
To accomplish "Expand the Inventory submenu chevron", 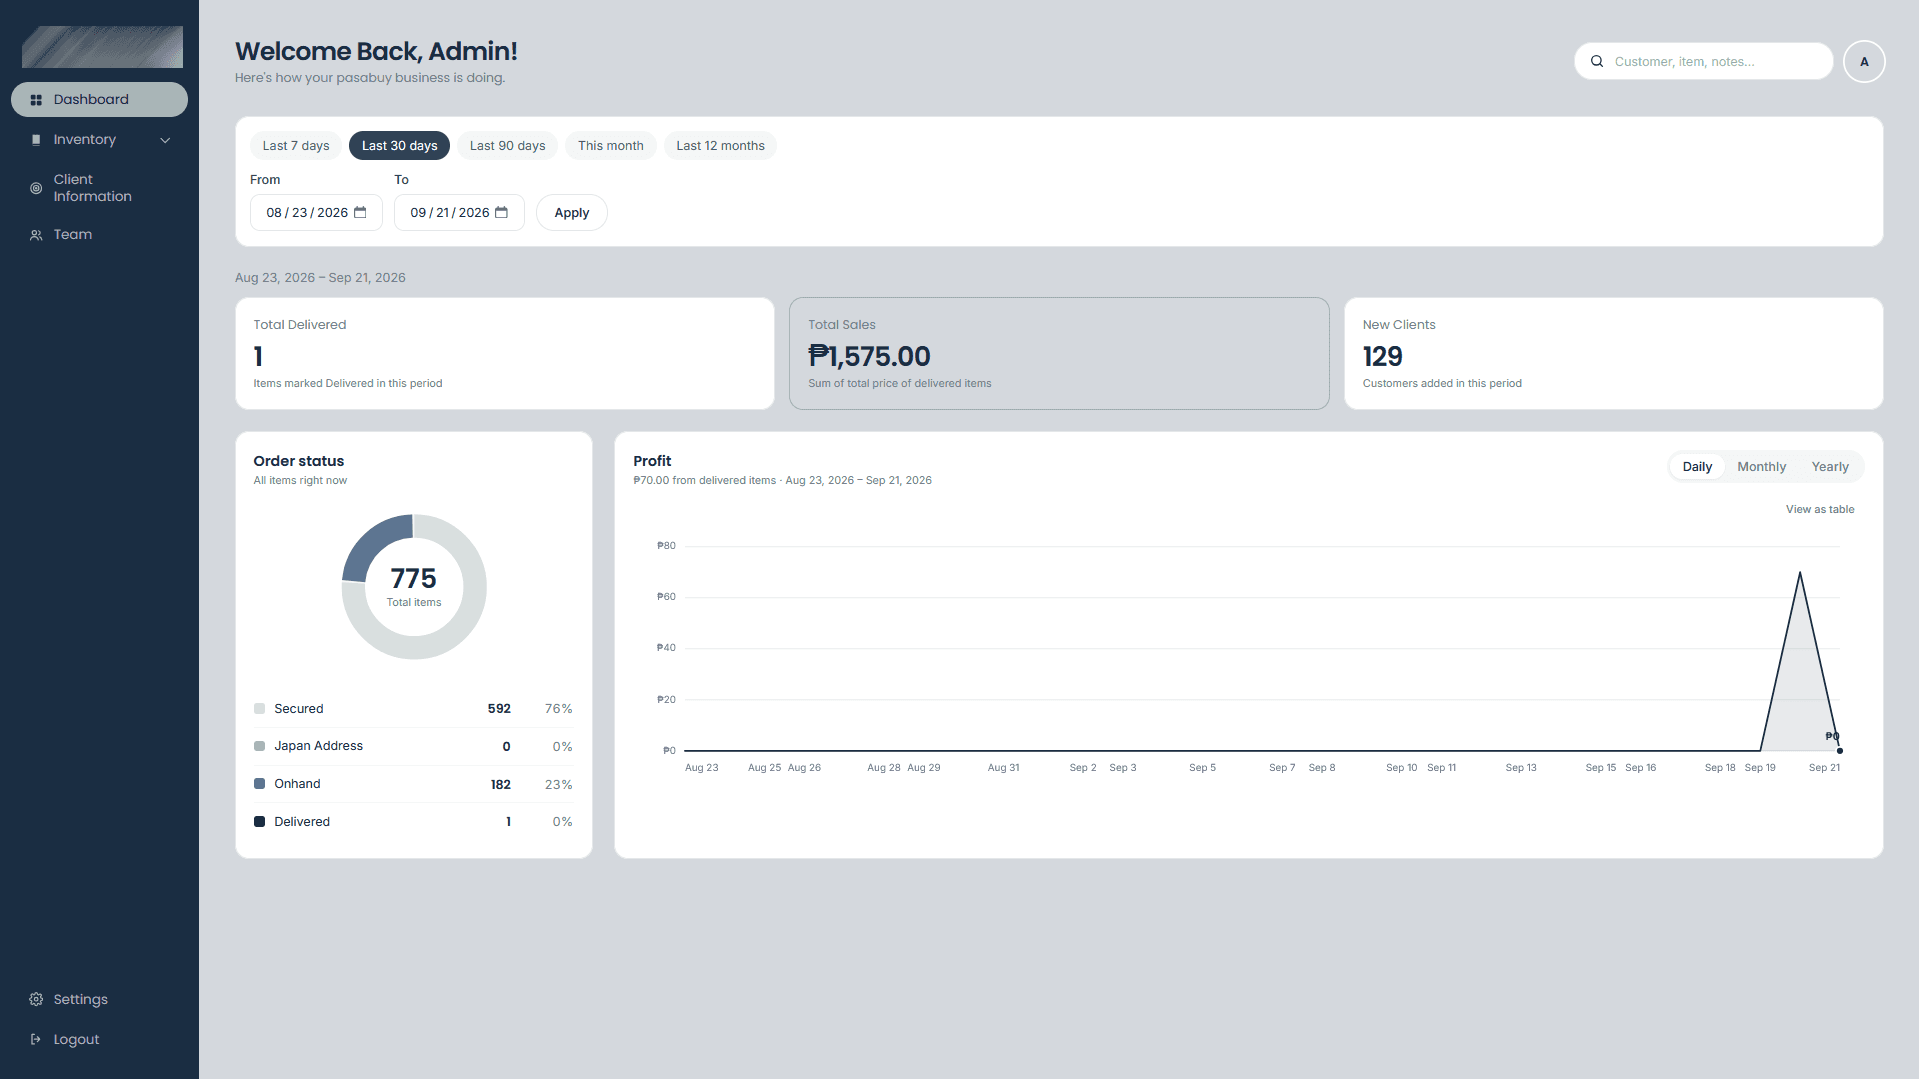I will click(165, 140).
